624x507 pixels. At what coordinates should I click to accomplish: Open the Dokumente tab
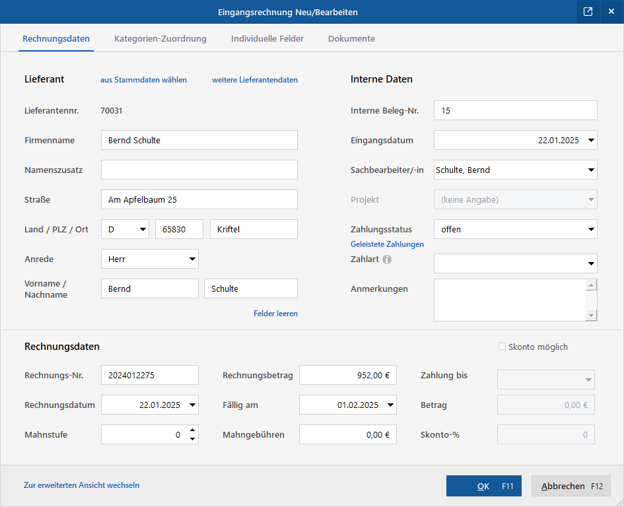(351, 39)
